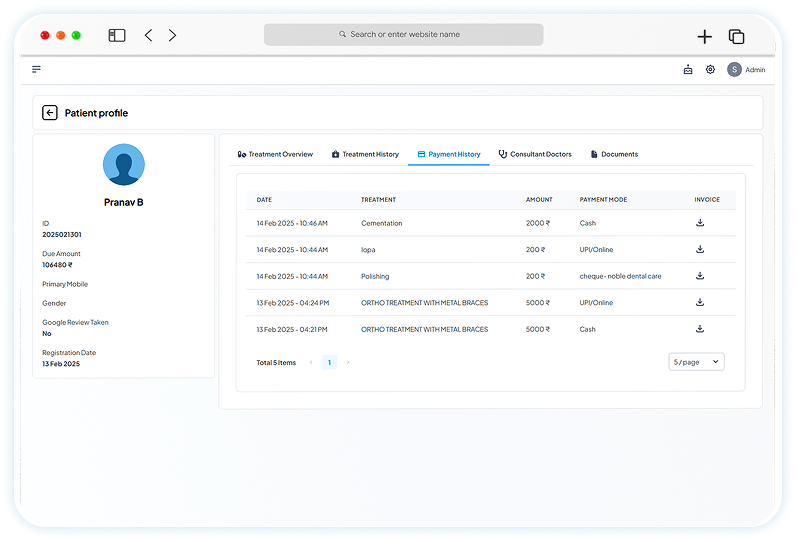Screen dimensions: 796x541
Task: Click cheque - noble dental care payment mode
Action: point(620,277)
